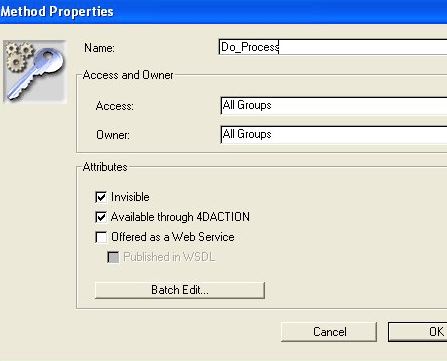Click the Name field containing Do_Process
This screenshot has width=447, height=361.
[333, 47]
